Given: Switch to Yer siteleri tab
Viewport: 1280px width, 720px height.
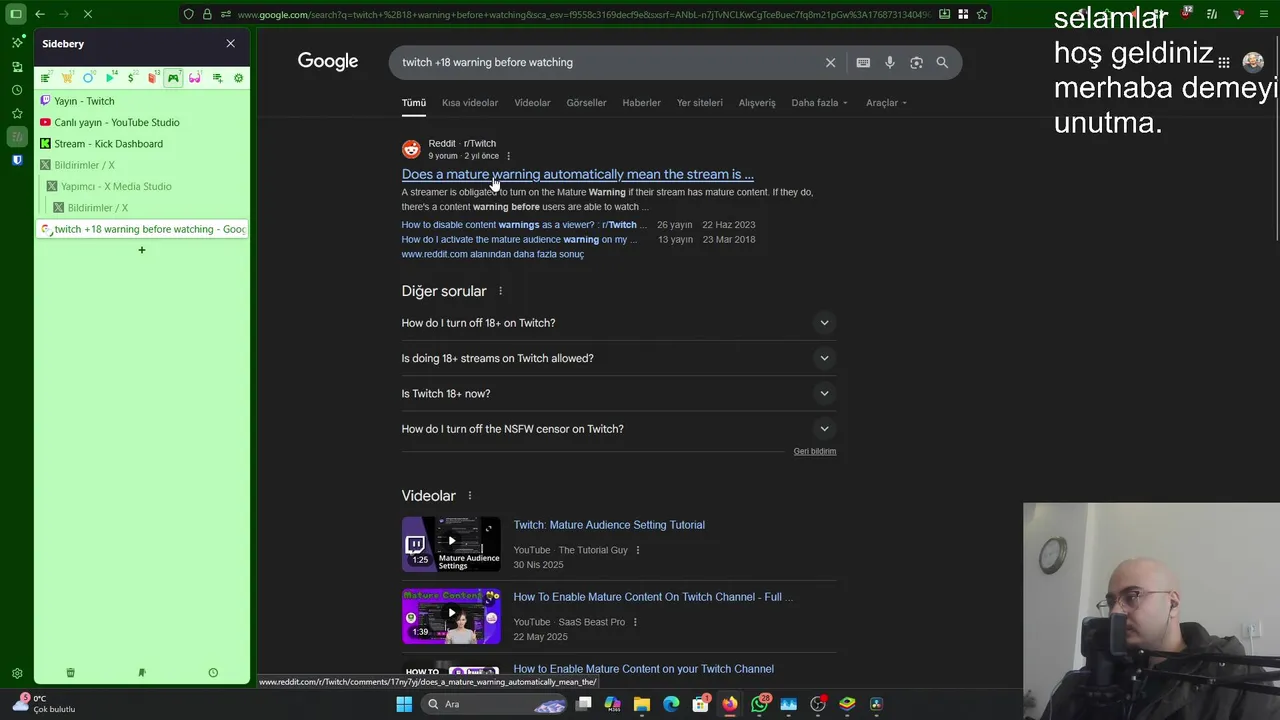Looking at the screenshot, I should [x=700, y=102].
